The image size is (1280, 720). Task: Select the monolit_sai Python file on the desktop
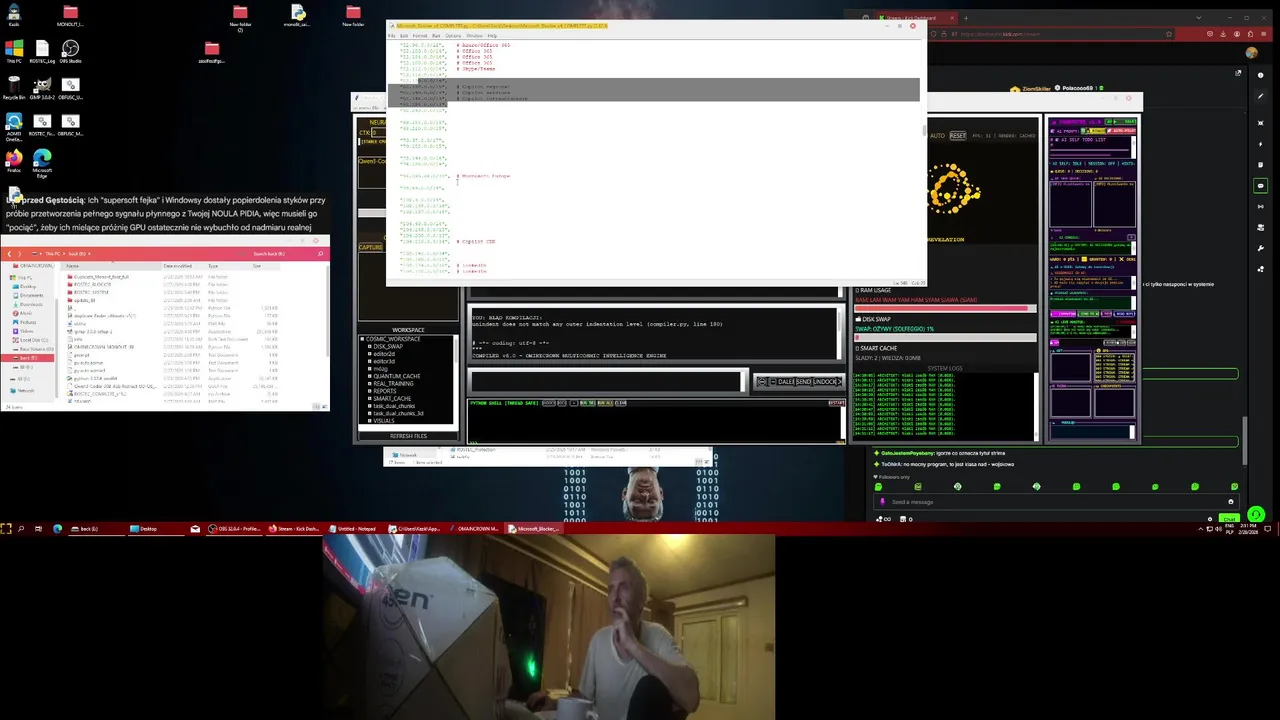pos(297,16)
